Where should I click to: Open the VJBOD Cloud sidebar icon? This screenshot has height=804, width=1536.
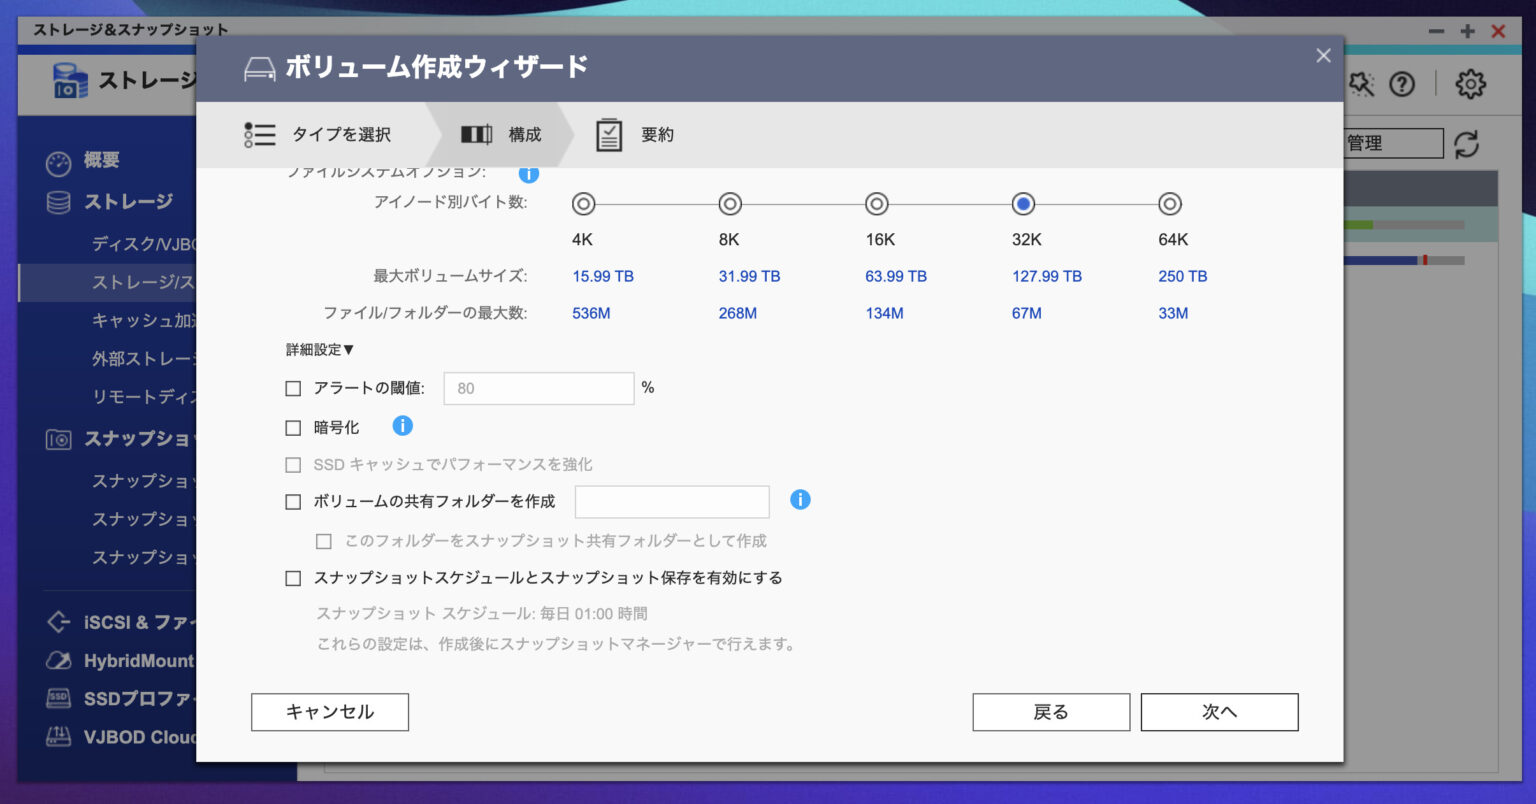[x=58, y=737]
